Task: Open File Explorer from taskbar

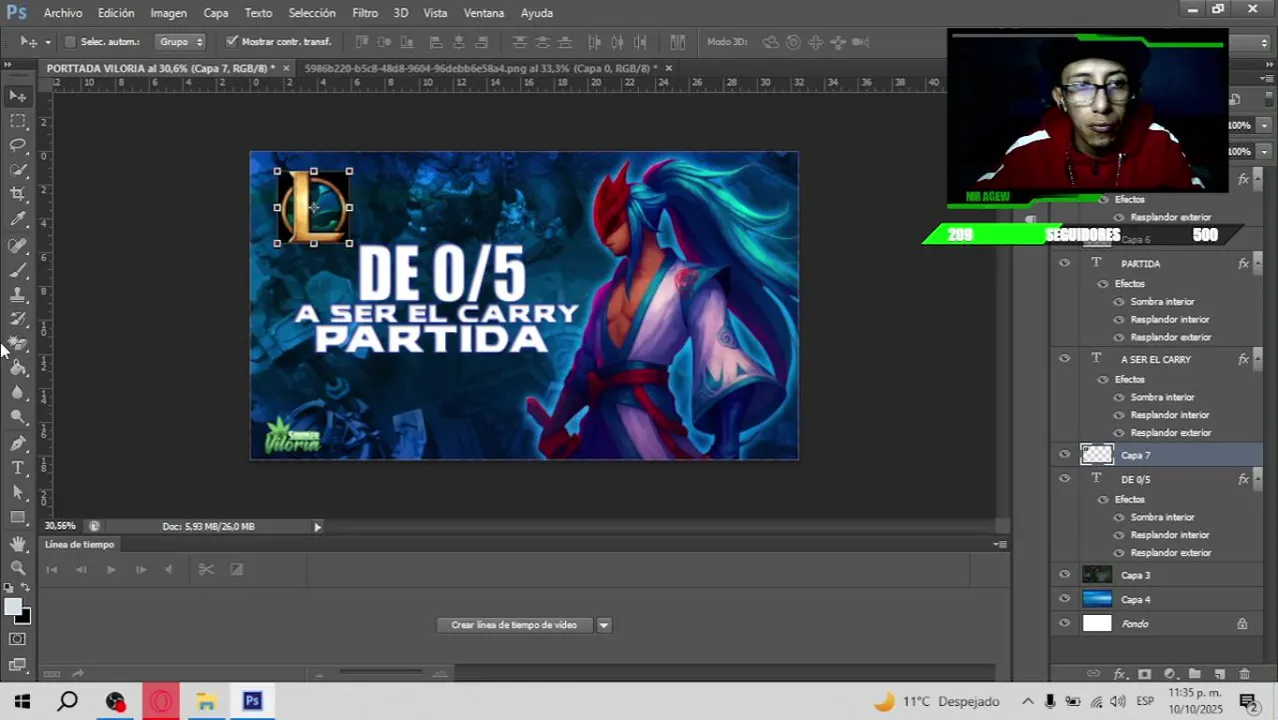Action: pos(206,701)
